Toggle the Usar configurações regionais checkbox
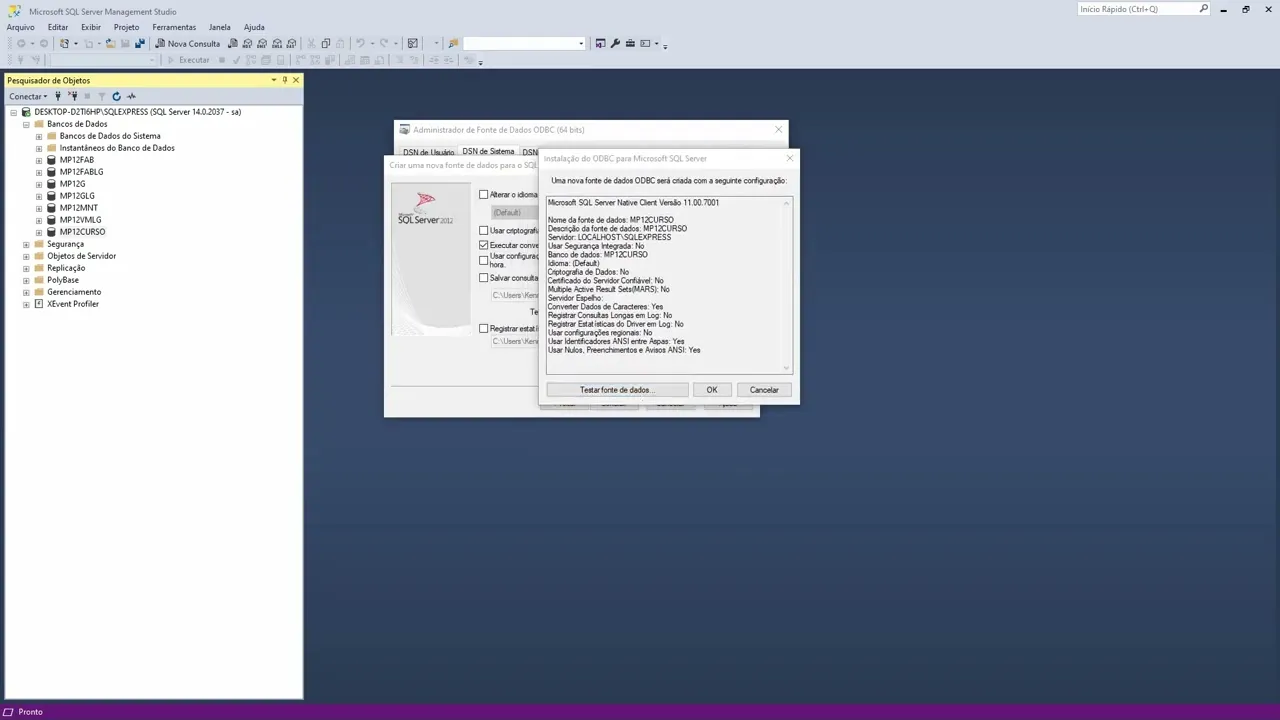This screenshot has width=1280, height=720. [x=484, y=260]
